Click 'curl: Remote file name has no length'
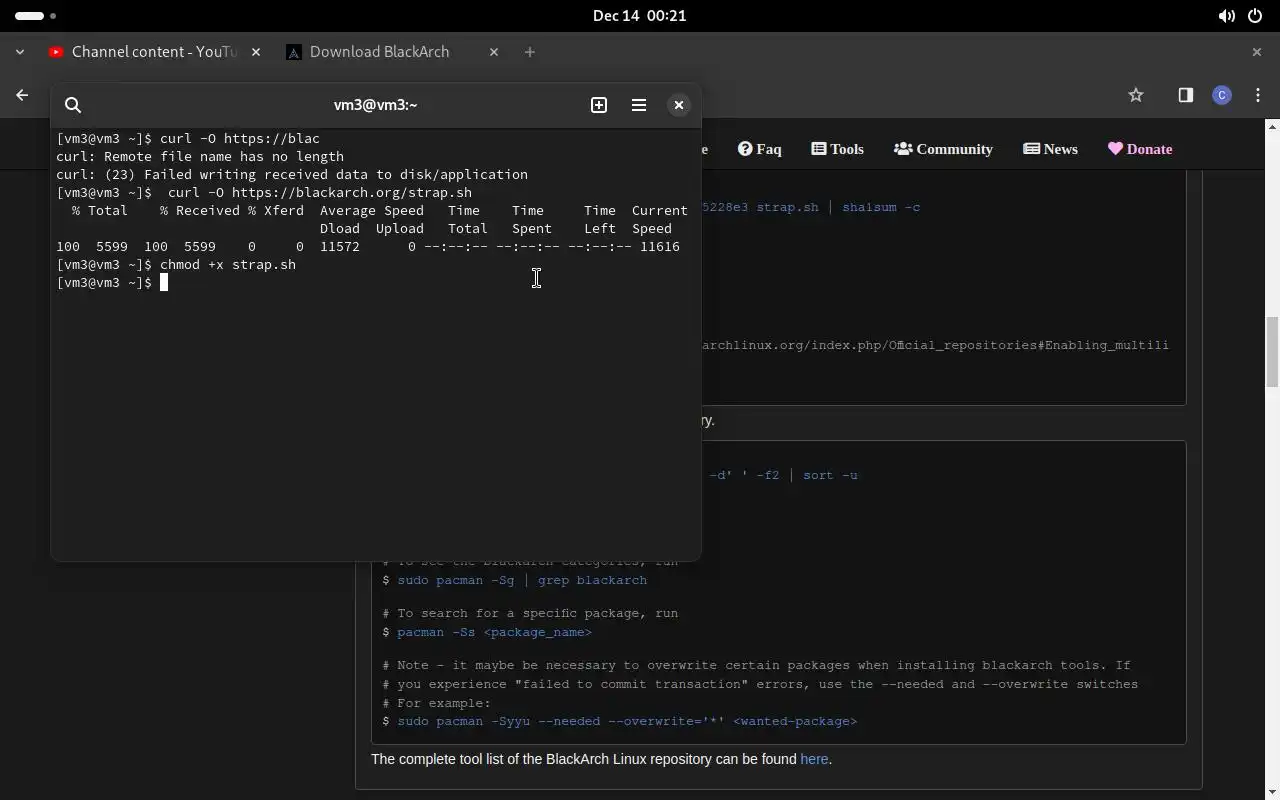 [200, 157]
